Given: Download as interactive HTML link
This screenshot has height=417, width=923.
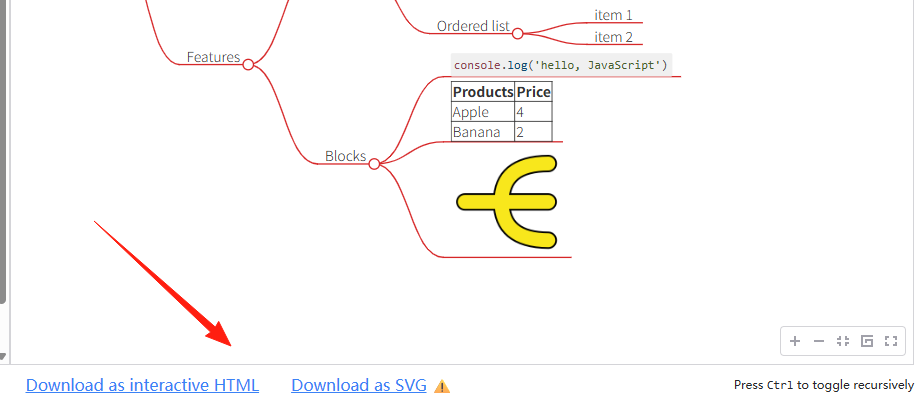Looking at the screenshot, I should (142, 385).
